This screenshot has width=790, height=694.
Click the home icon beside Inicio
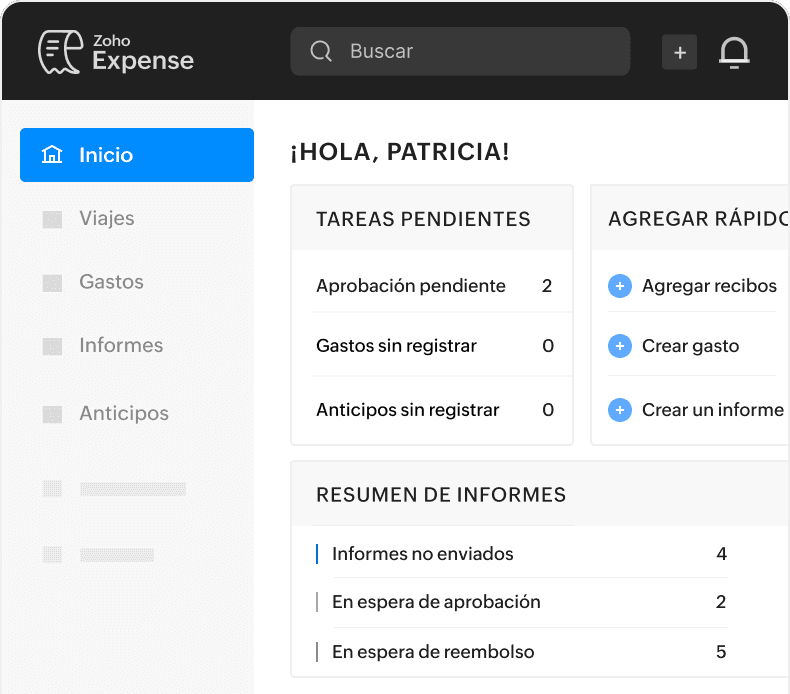coord(52,154)
